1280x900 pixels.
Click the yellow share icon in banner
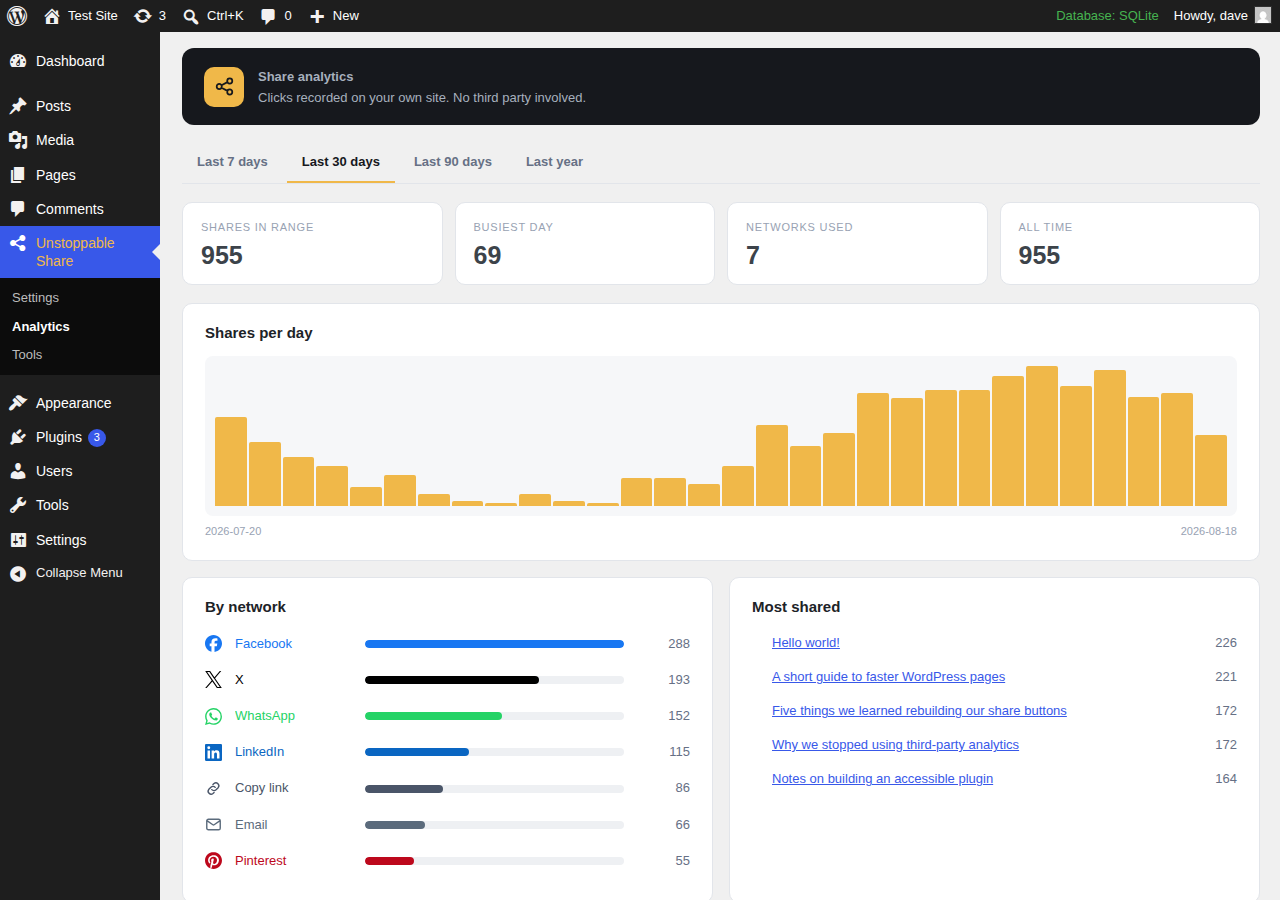[224, 87]
